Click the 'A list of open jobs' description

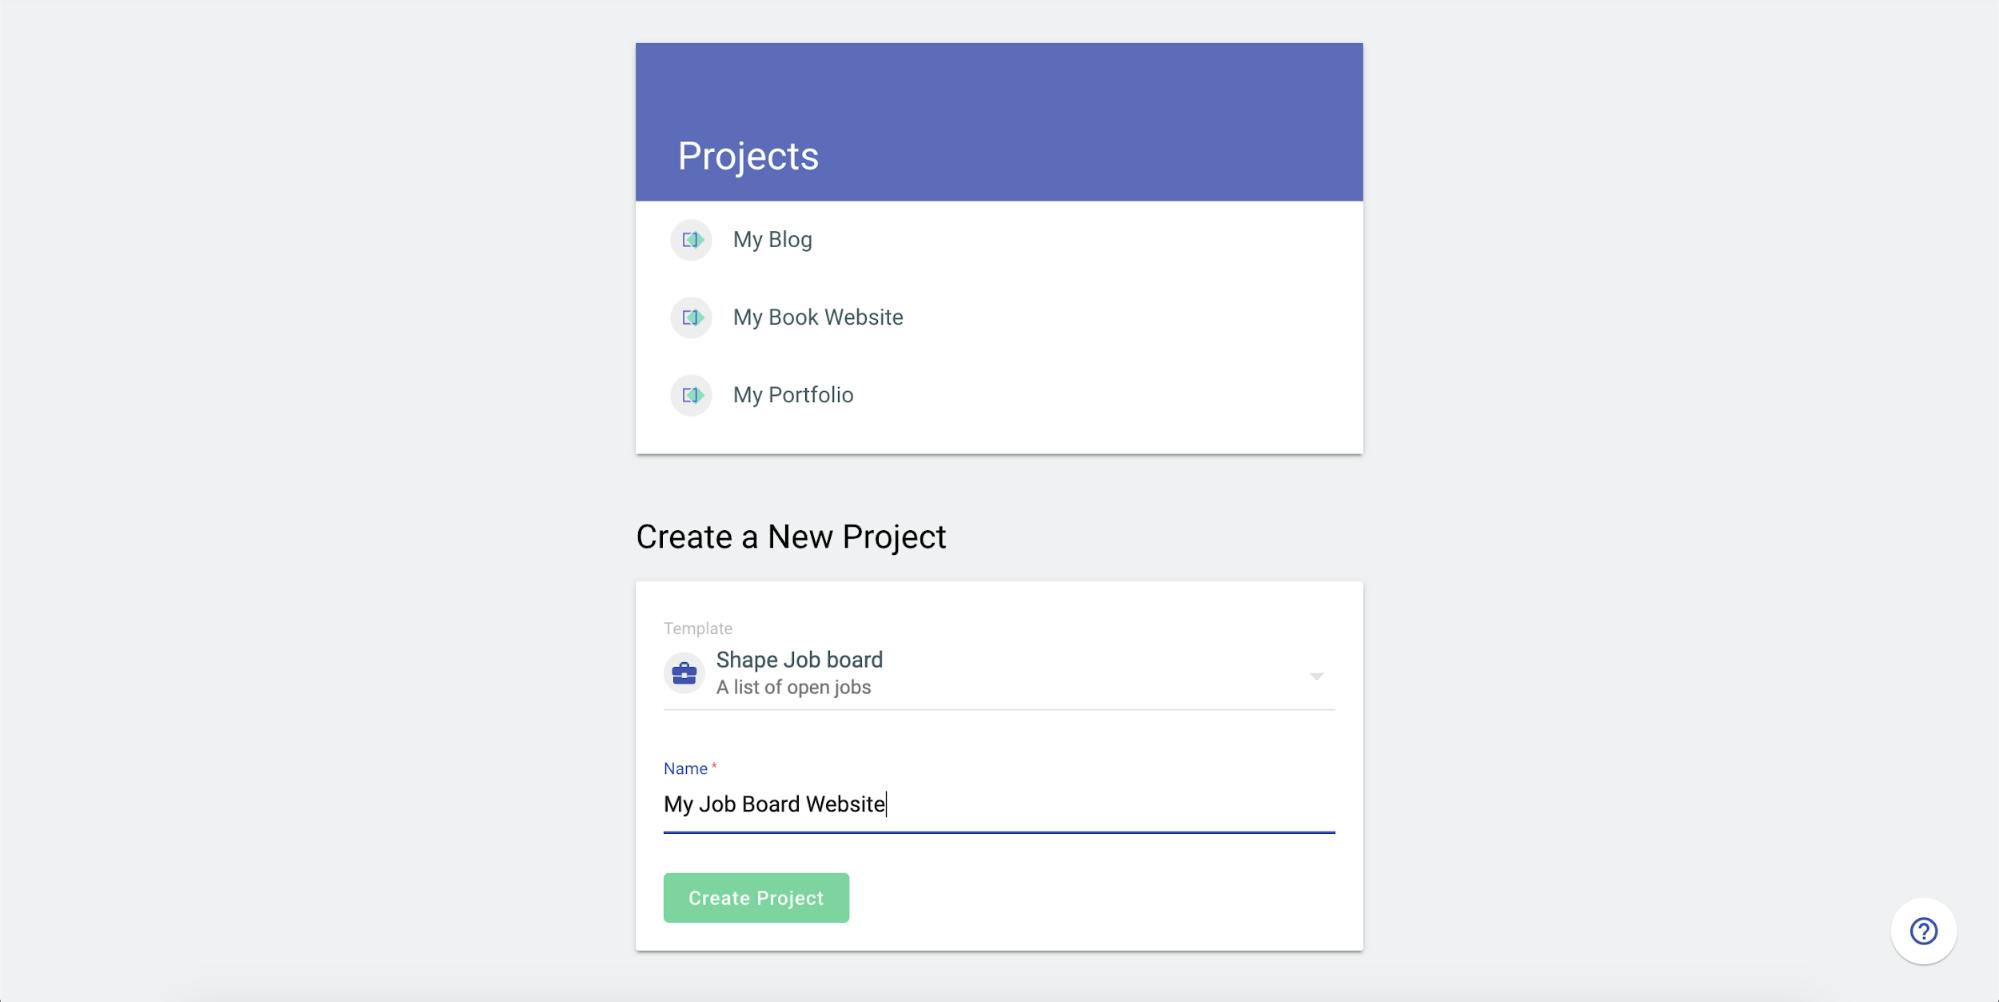click(x=793, y=688)
